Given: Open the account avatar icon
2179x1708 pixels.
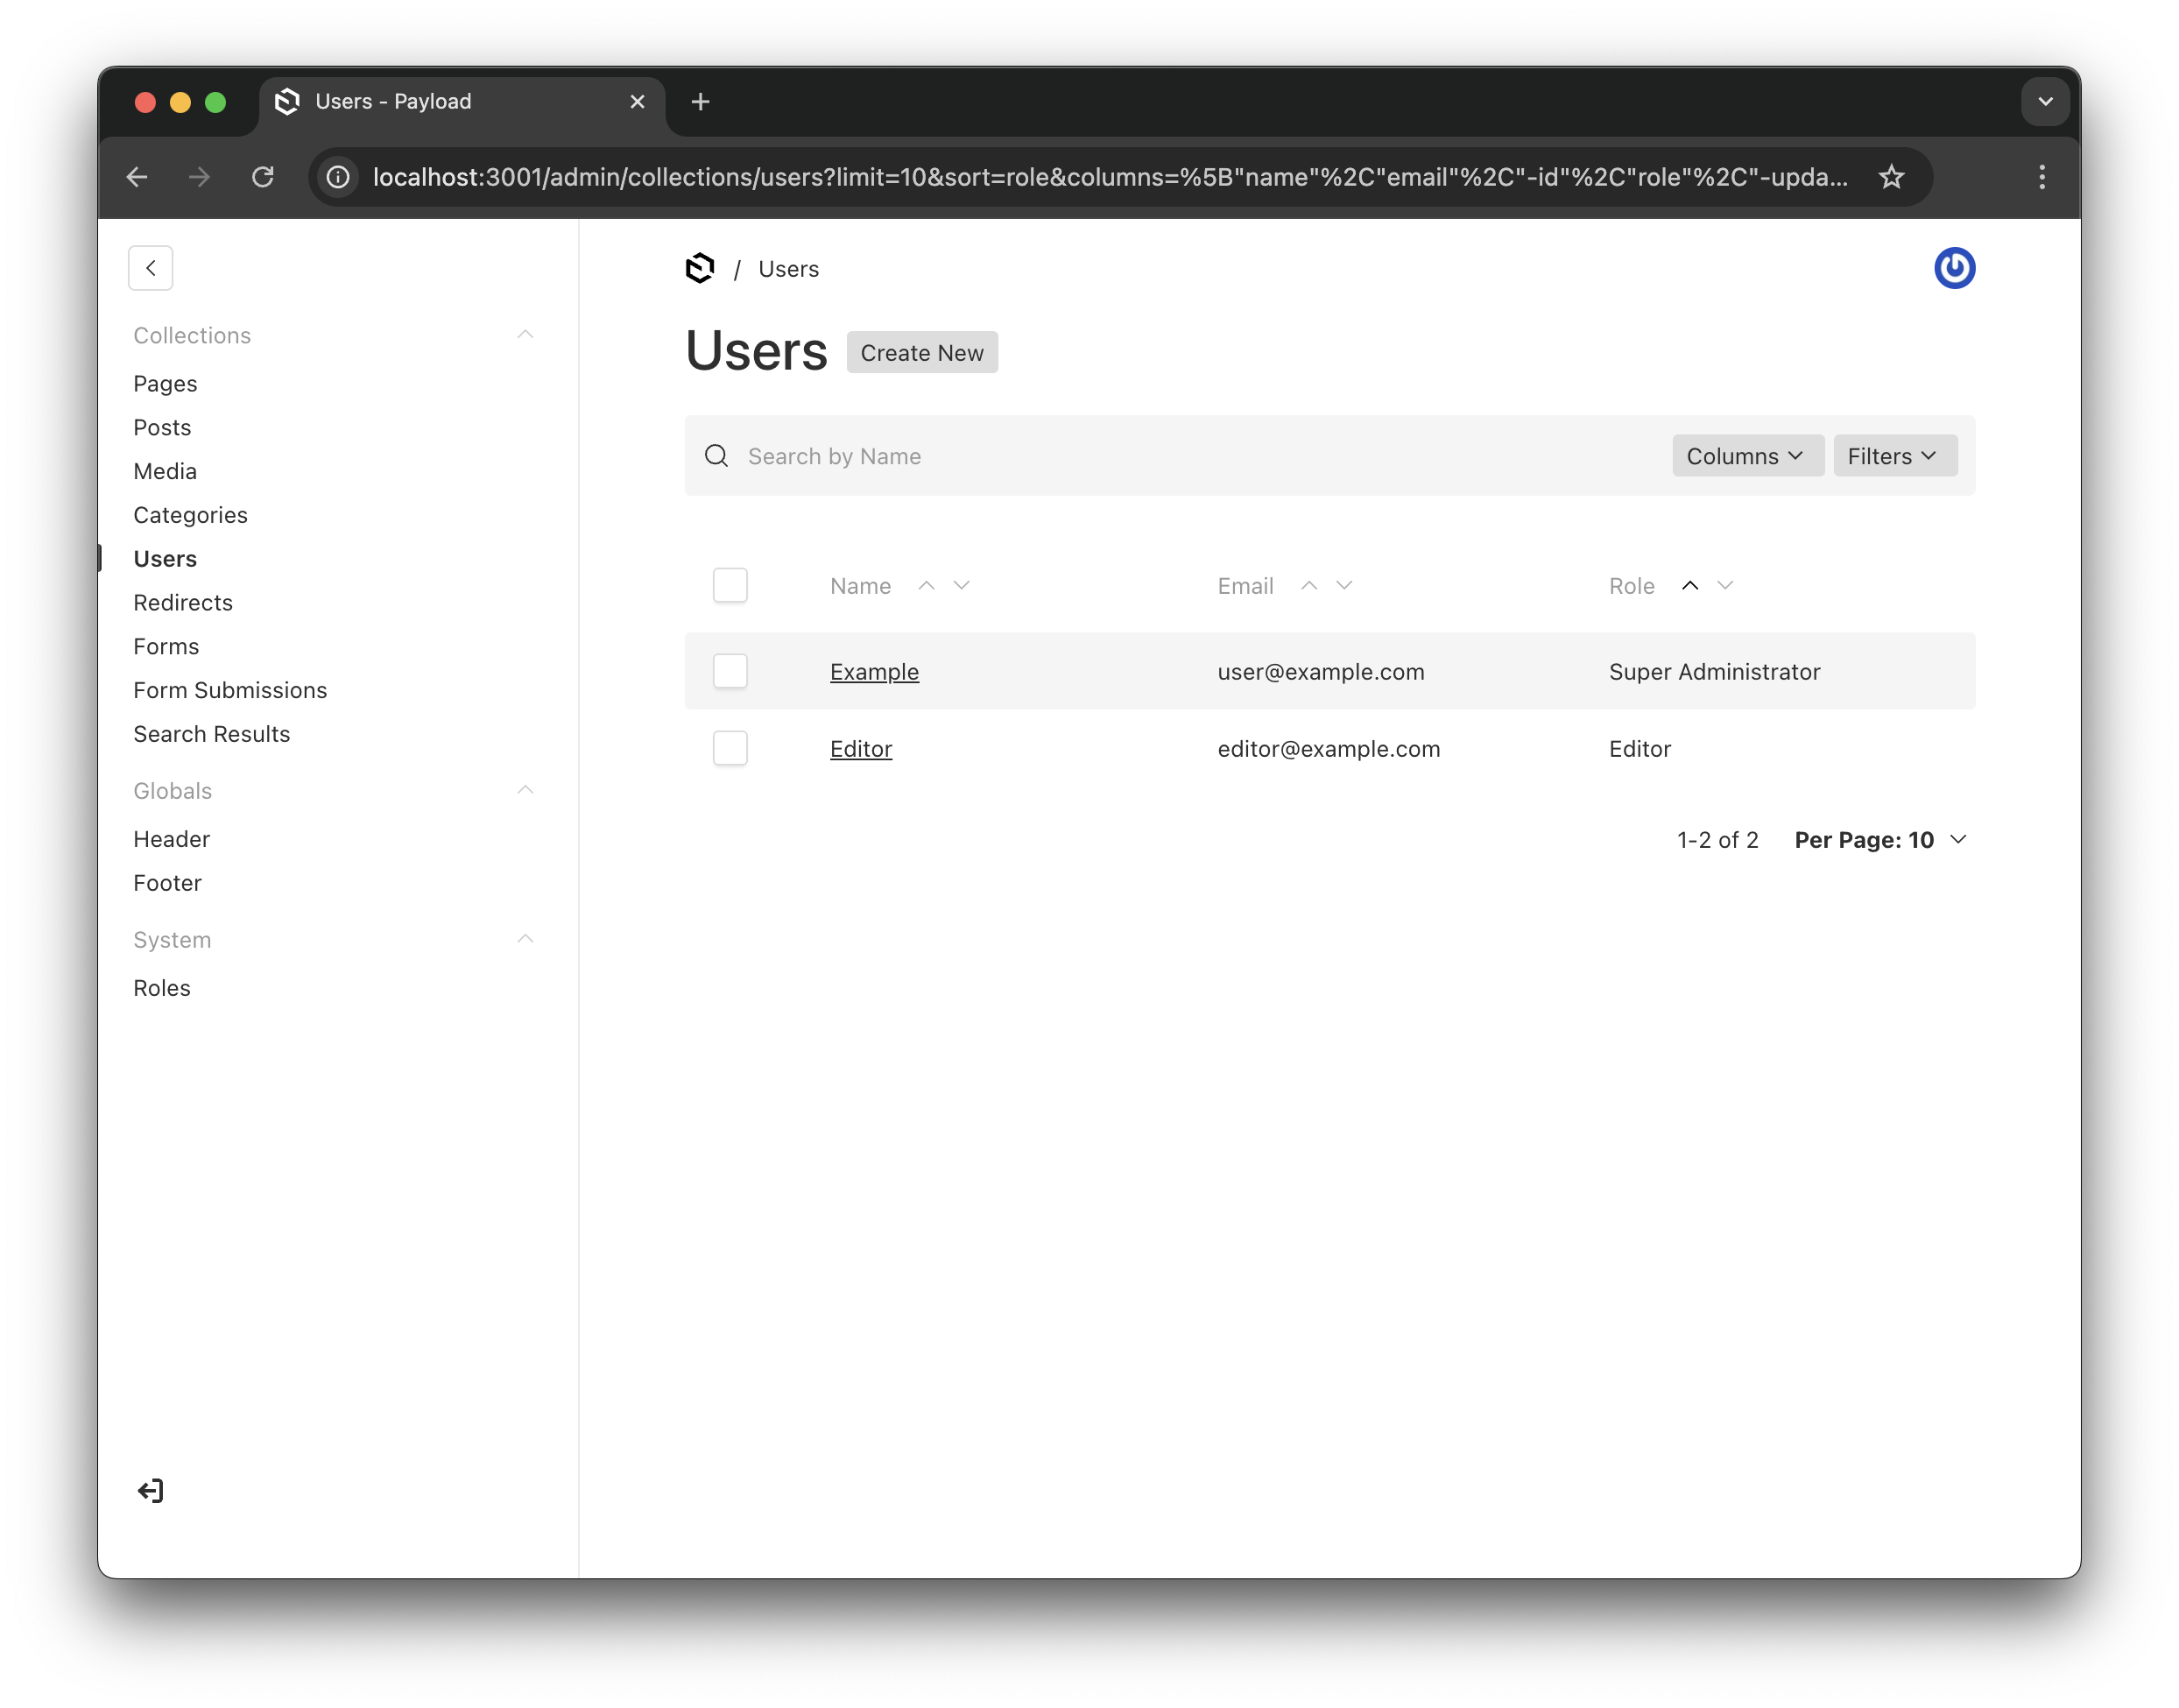Looking at the screenshot, I should 1953,268.
